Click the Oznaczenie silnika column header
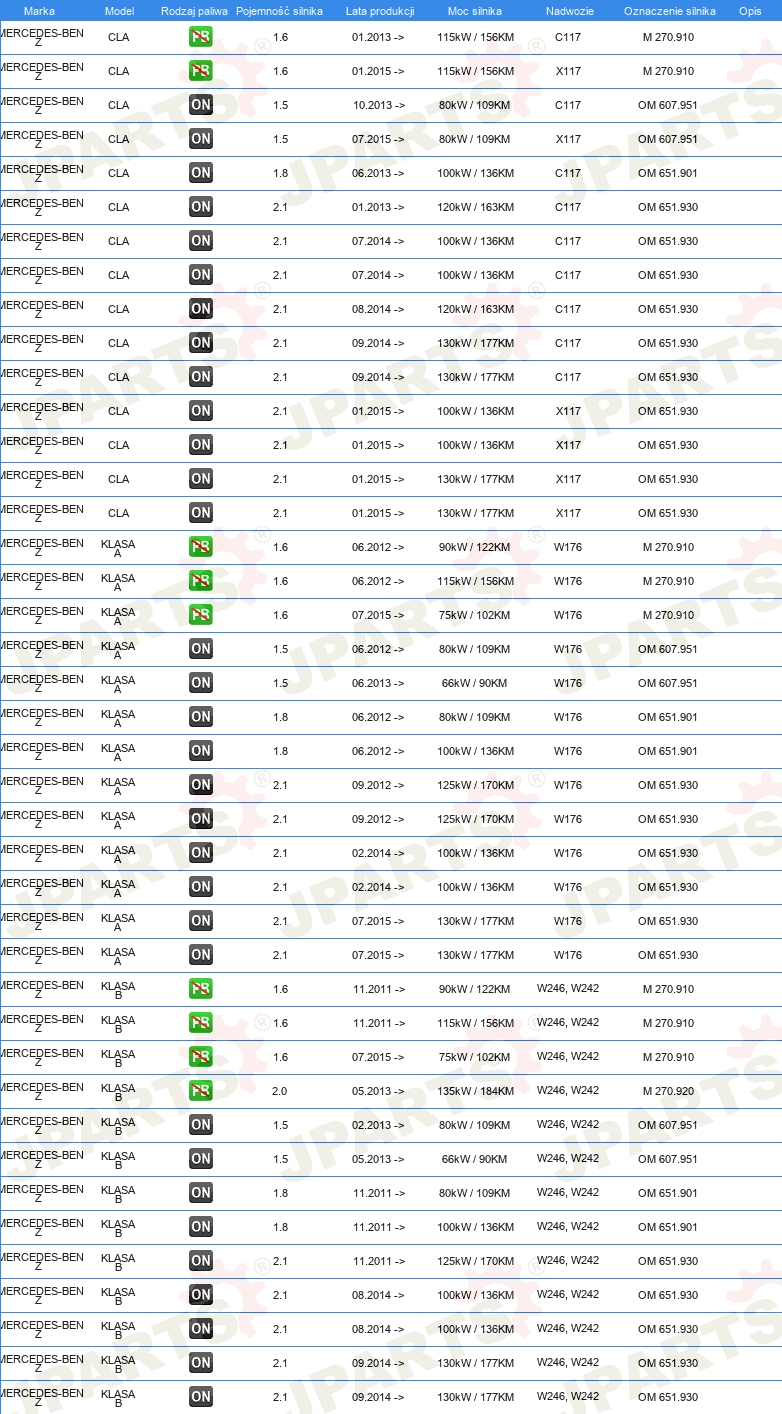The width and height of the screenshot is (782, 1414). click(x=669, y=11)
